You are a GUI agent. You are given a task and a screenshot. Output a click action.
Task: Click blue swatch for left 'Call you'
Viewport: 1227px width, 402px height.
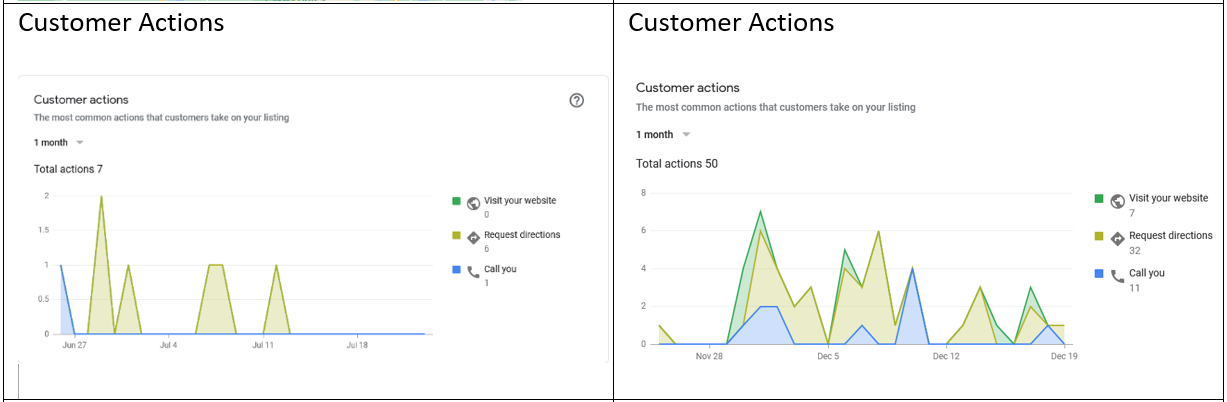coord(456,269)
